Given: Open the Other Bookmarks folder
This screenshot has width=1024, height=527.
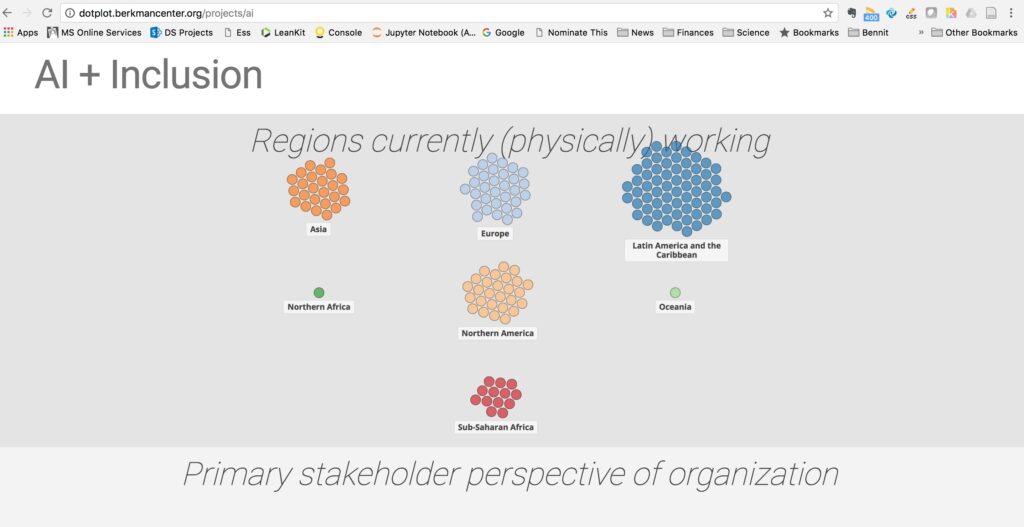Looking at the screenshot, I should (974, 32).
